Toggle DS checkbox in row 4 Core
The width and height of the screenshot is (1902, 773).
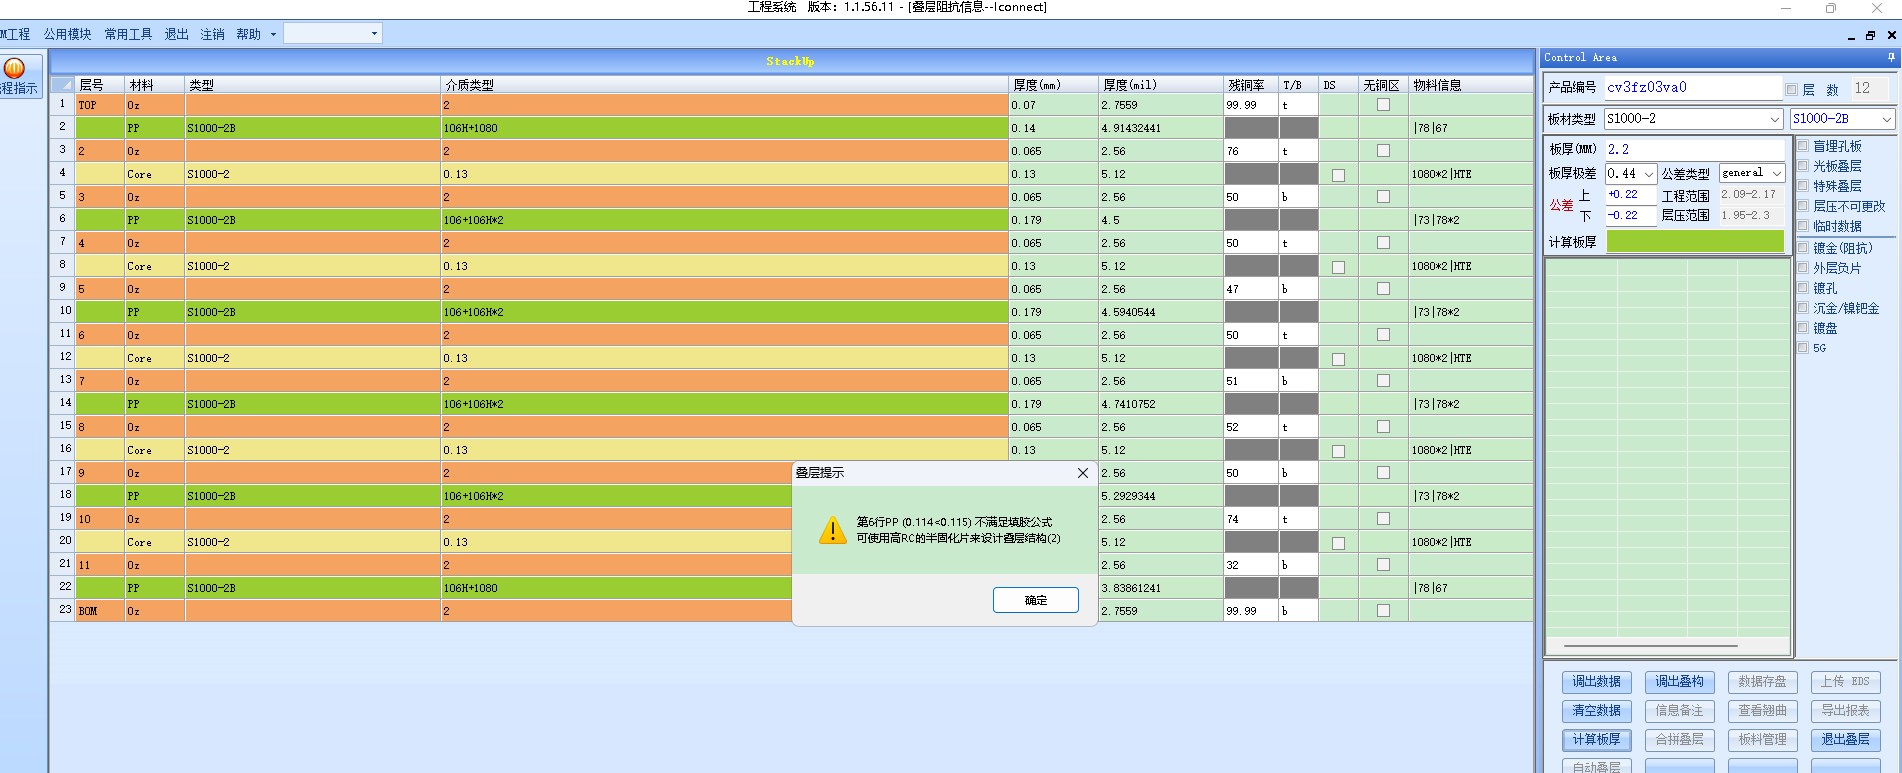(1338, 175)
